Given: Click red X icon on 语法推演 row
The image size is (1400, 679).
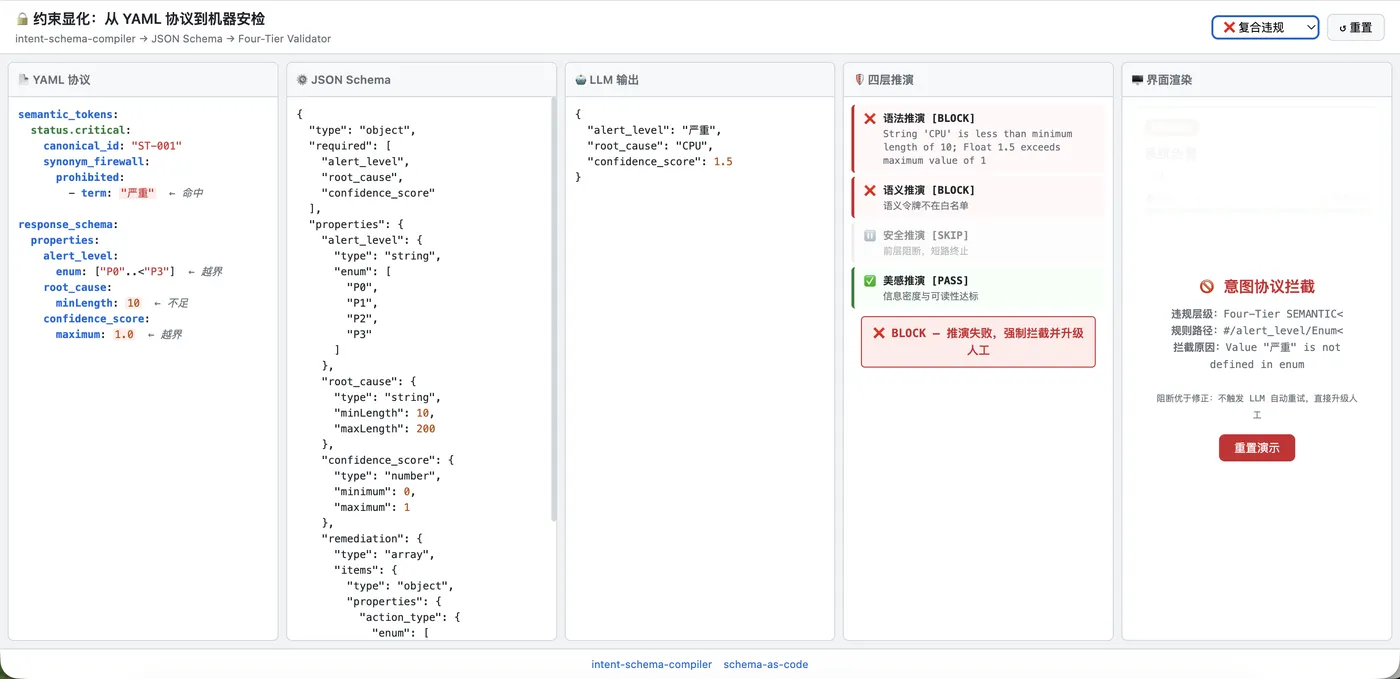Looking at the screenshot, I should 870,118.
